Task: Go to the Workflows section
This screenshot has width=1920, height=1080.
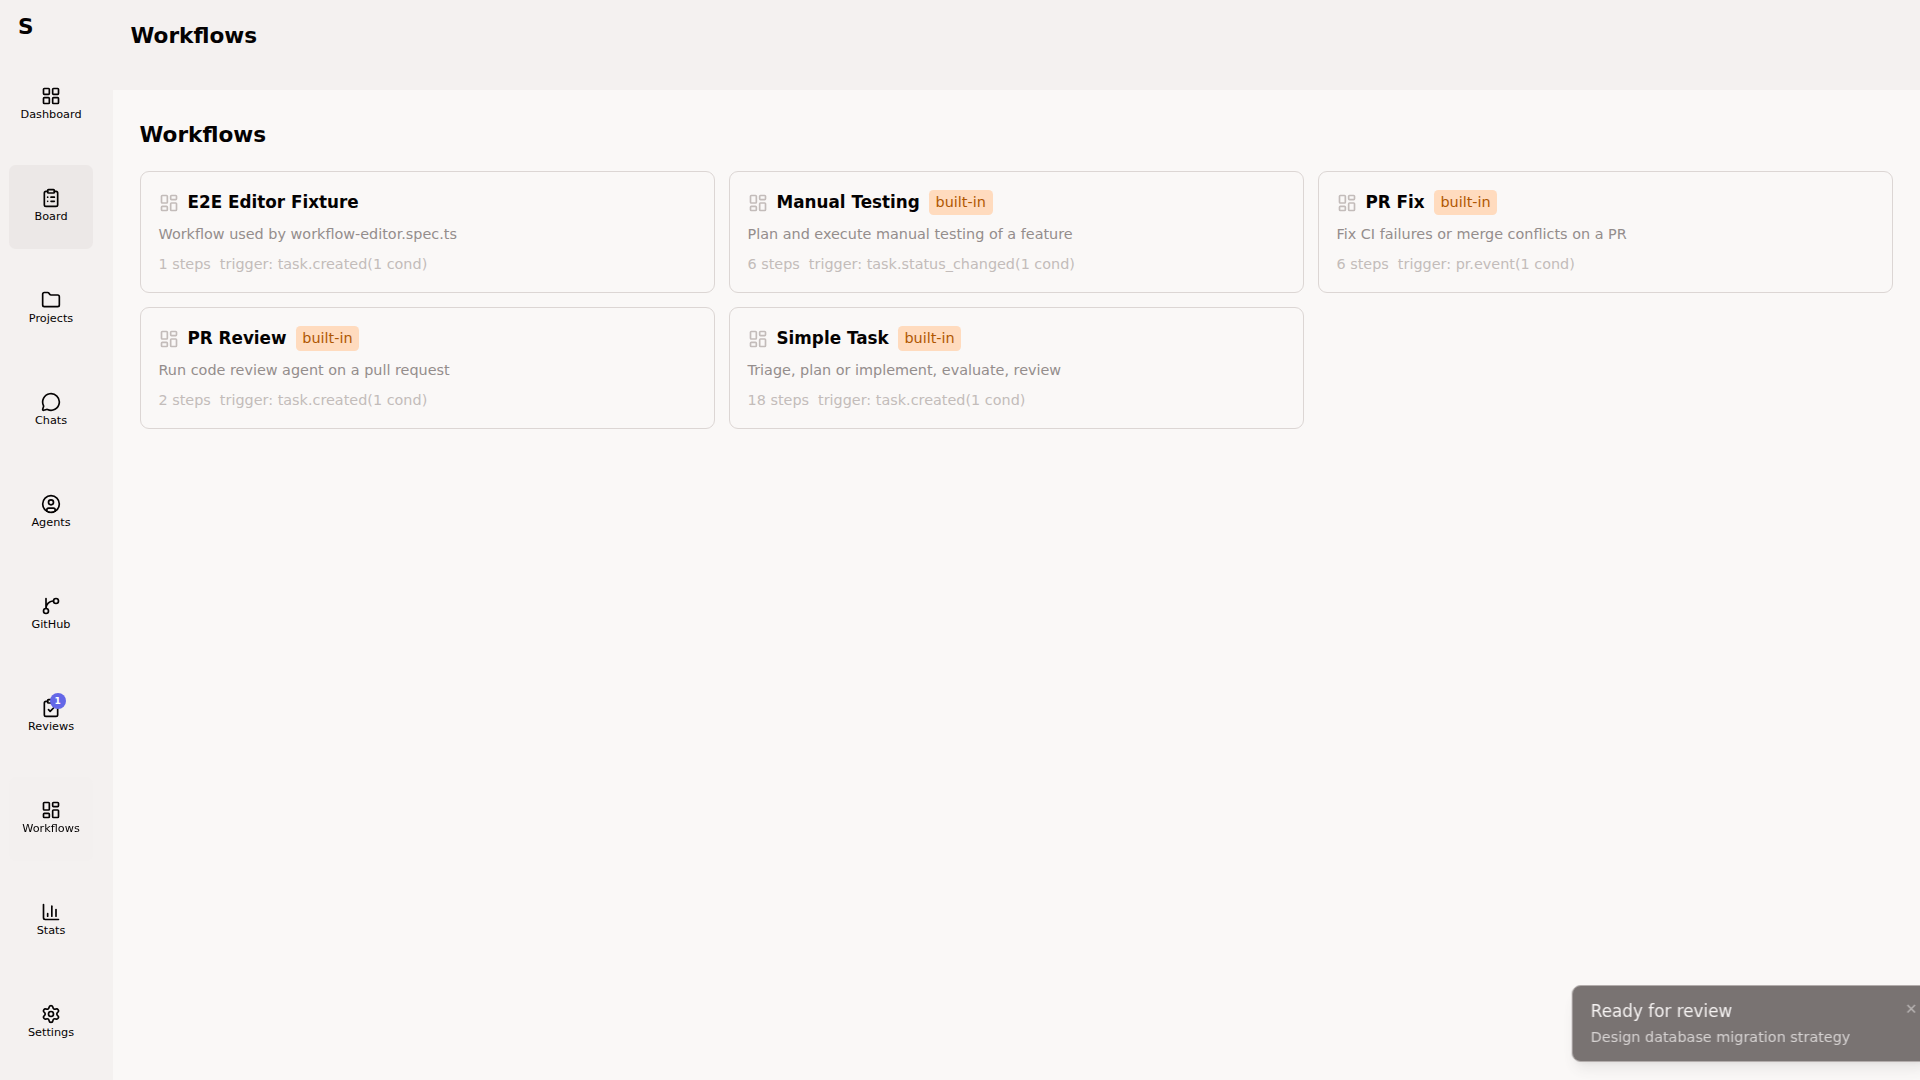Action: pyautogui.click(x=50, y=817)
